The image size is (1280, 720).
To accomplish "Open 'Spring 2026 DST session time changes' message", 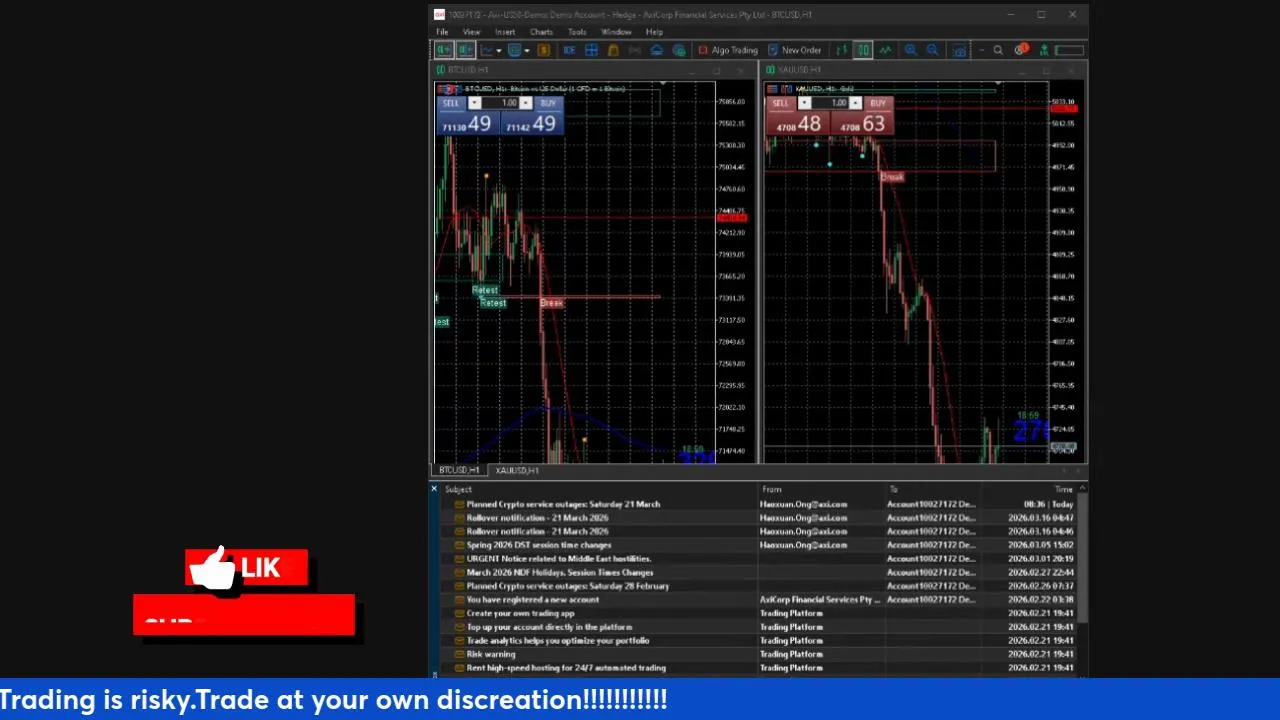I will [757, 545].
